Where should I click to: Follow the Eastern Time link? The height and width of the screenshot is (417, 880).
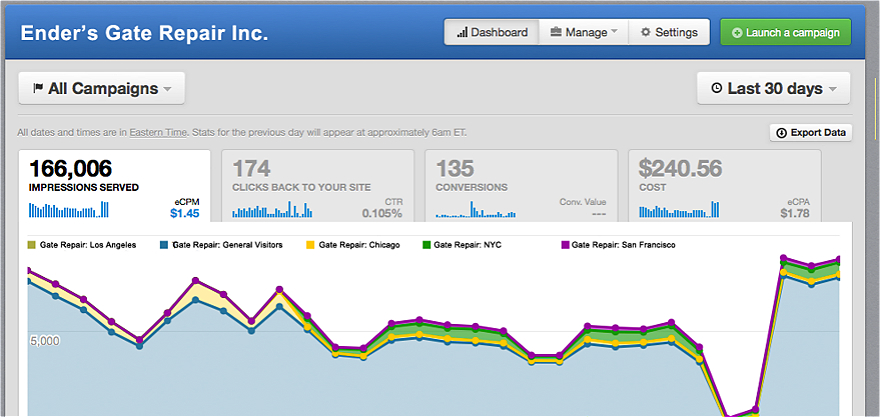pos(157,134)
